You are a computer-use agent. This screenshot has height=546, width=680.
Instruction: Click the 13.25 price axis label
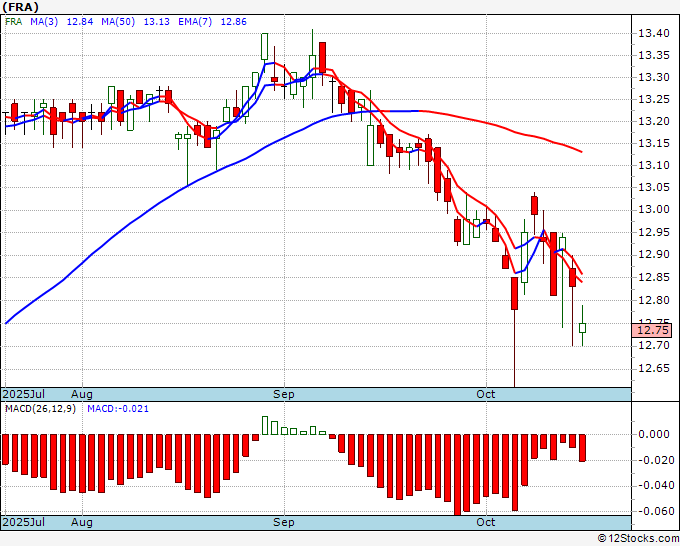(654, 99)
